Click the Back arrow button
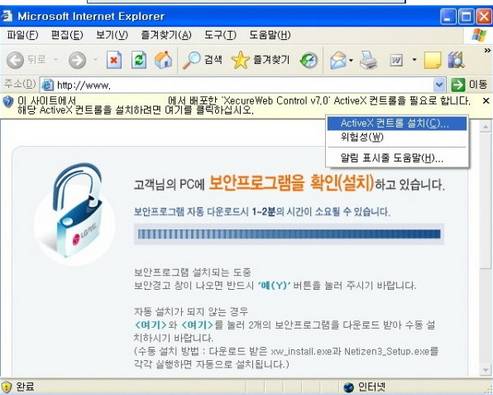Image resolution: width=493 pixels, height=395 pixels. pos(15,60)
